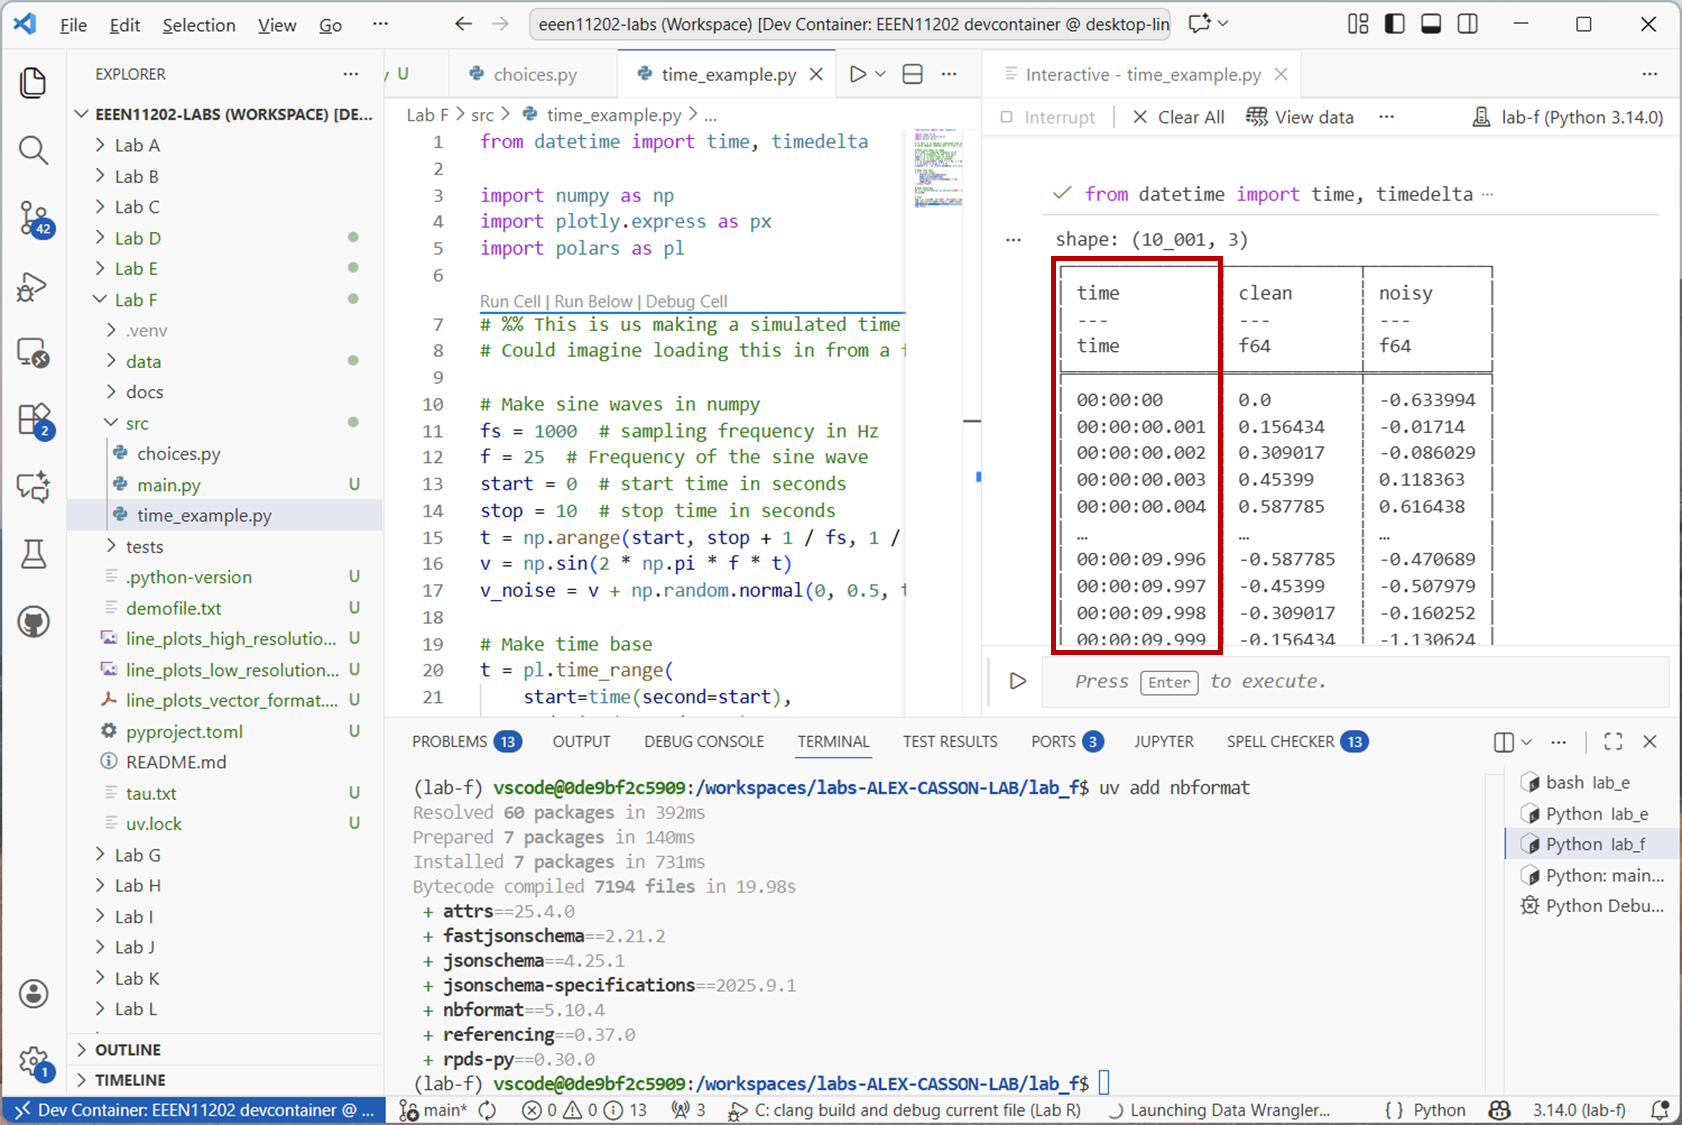Click the editor minimap preview

pos(937,170)
